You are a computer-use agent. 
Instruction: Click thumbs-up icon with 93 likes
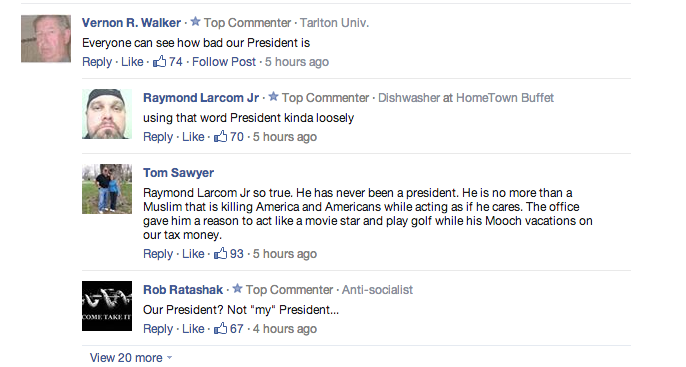220,253
